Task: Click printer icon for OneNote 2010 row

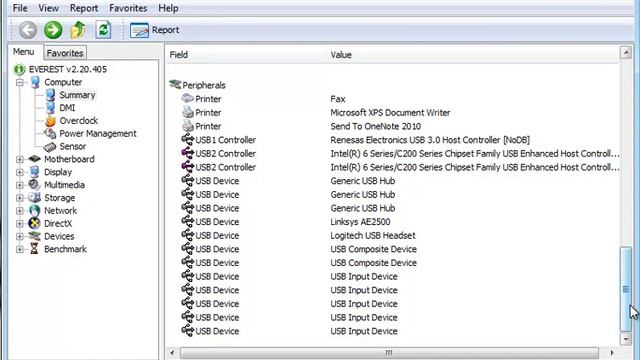Action: [188, 126]
